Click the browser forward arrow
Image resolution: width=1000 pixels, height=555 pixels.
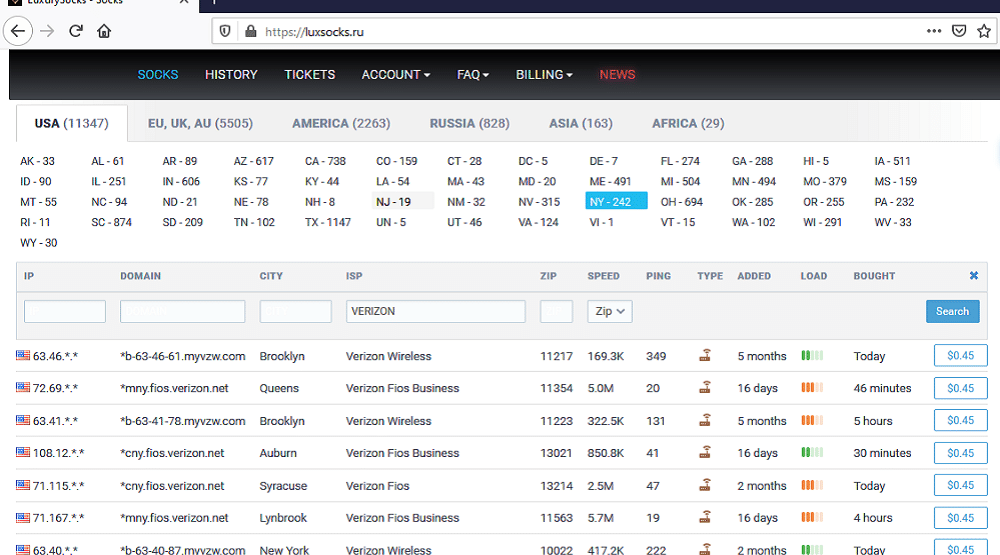click(x=47, y=31)
